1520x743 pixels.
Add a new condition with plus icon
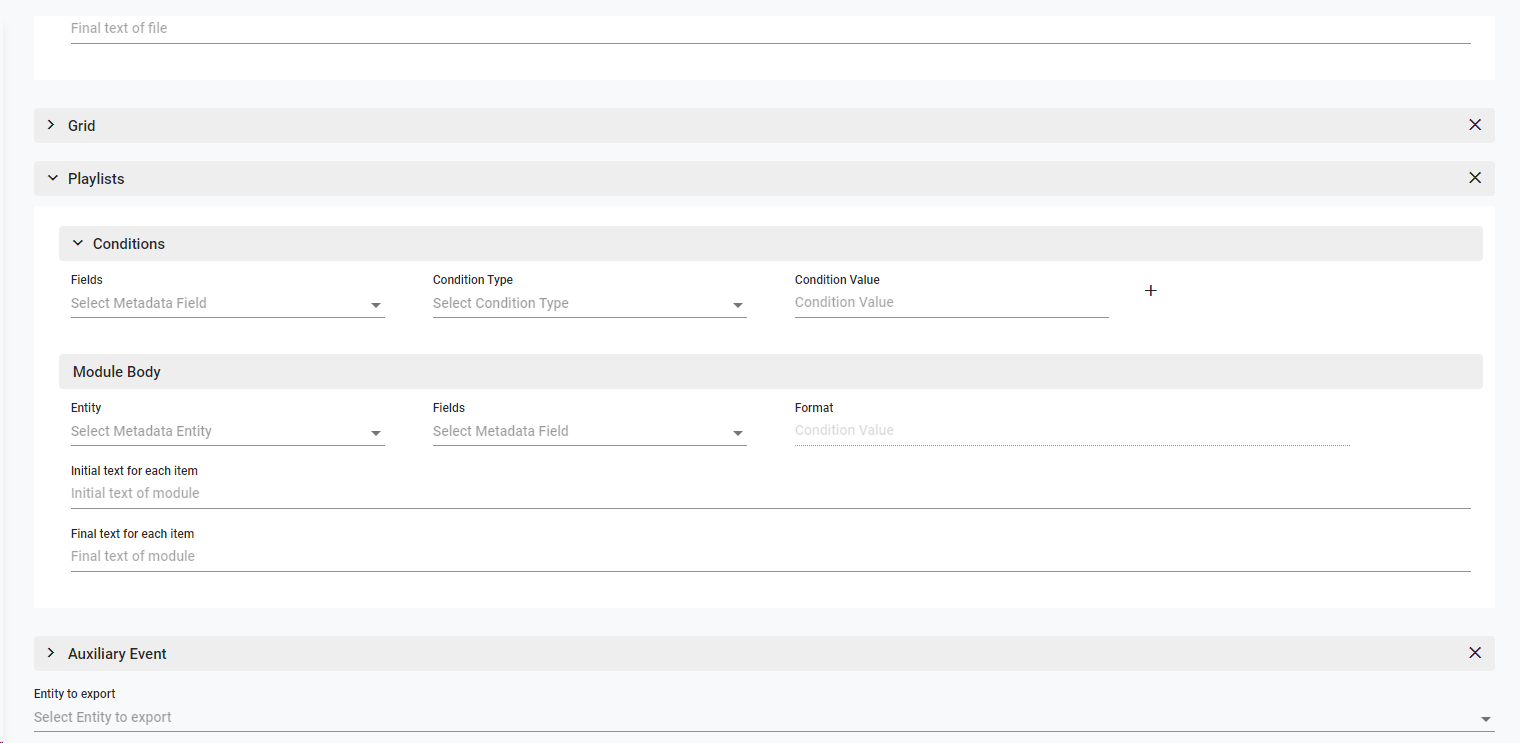pos(1150,291)
